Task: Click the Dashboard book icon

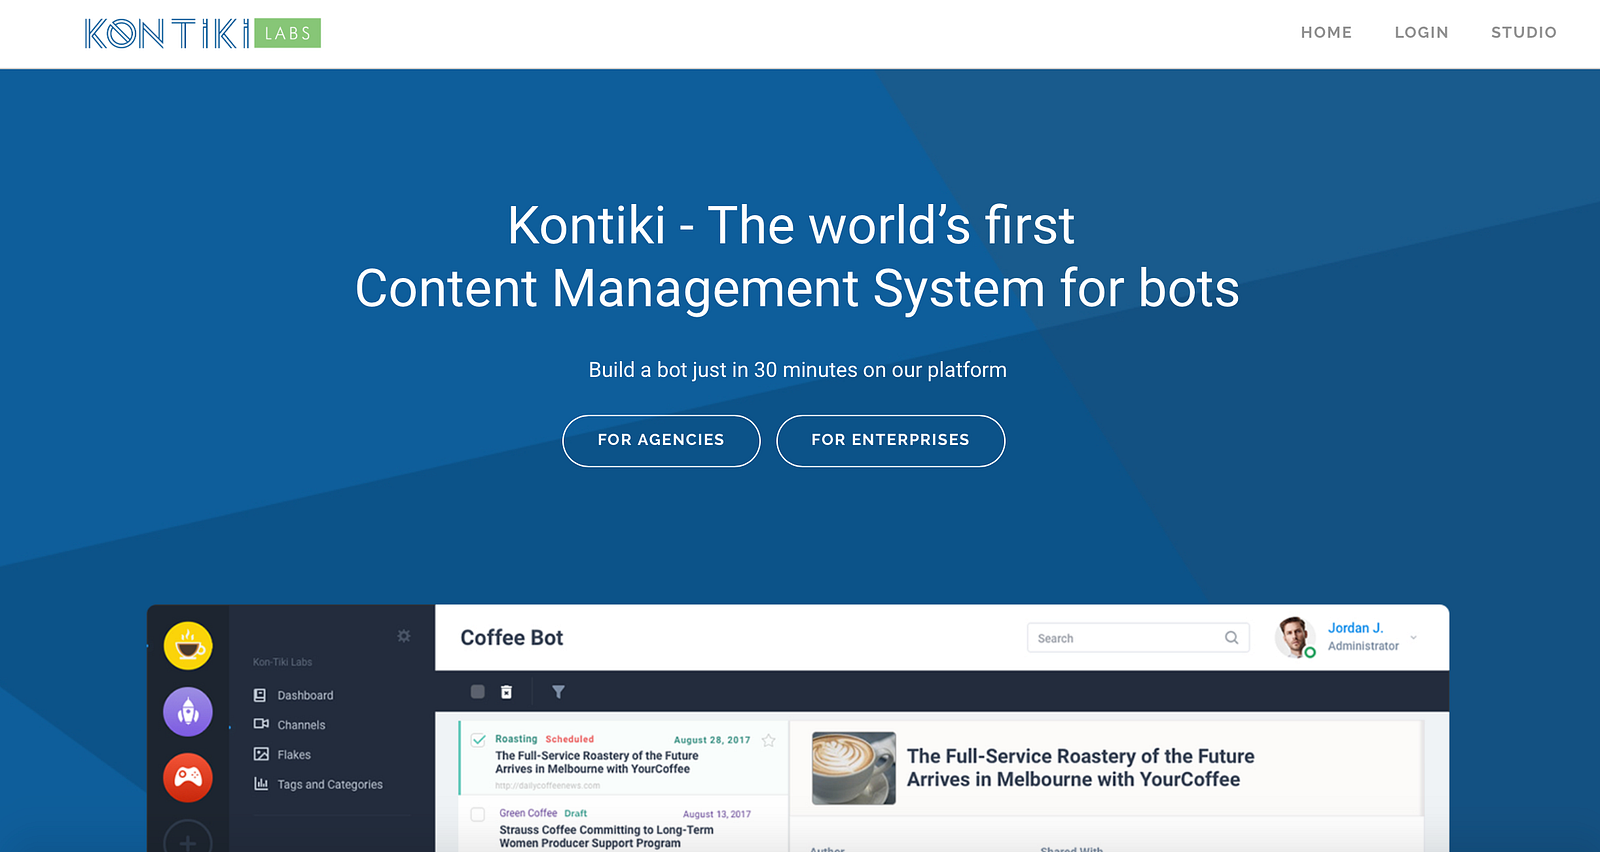Action: (260, 695)
